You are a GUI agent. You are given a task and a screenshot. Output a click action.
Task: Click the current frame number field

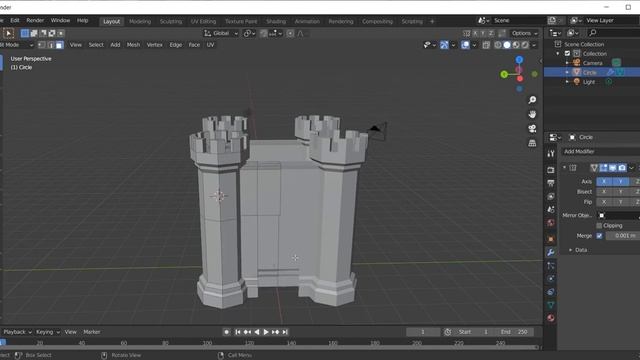(423, 332)
